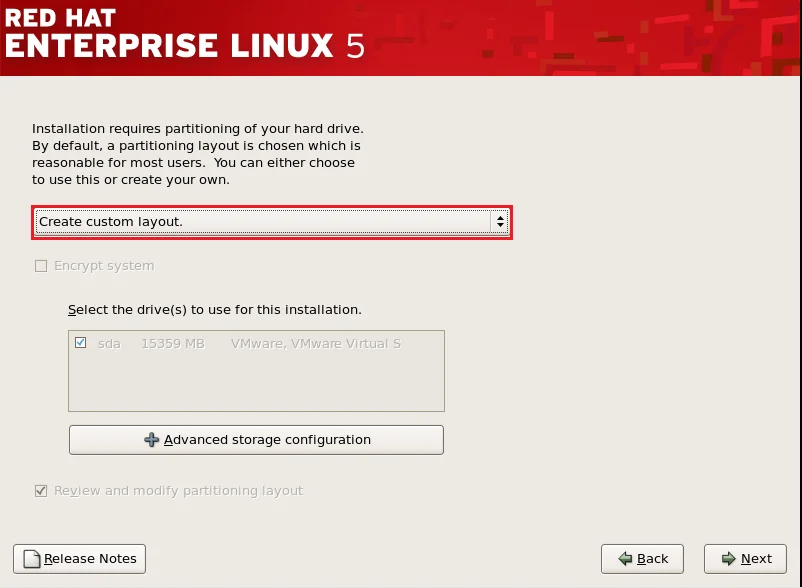This screenshot has height=588, width=802.
Task: Click the right arrow icon on Next
Action: [x=727, y=559]
